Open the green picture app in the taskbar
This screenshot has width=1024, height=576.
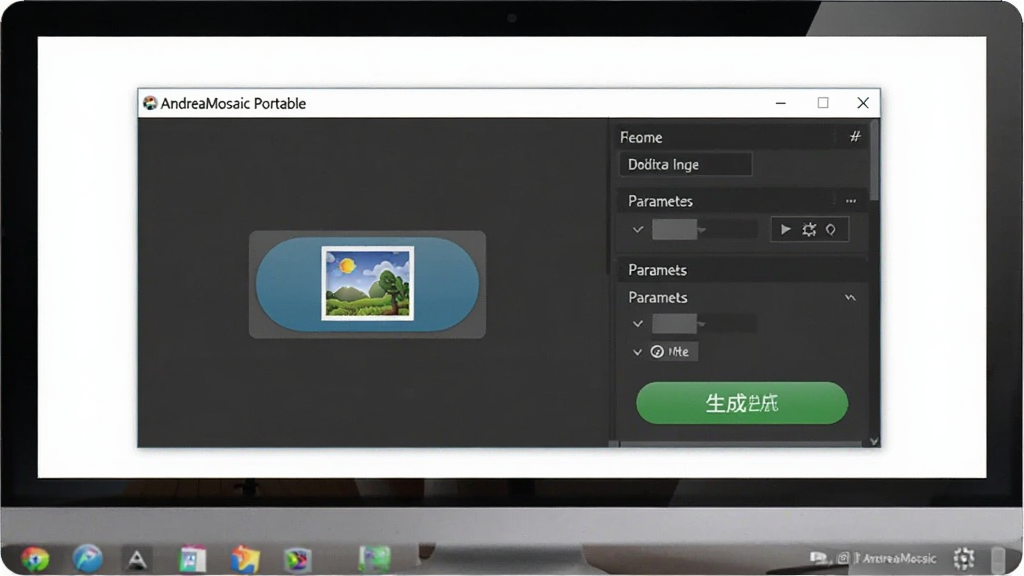tap(375, 559)
